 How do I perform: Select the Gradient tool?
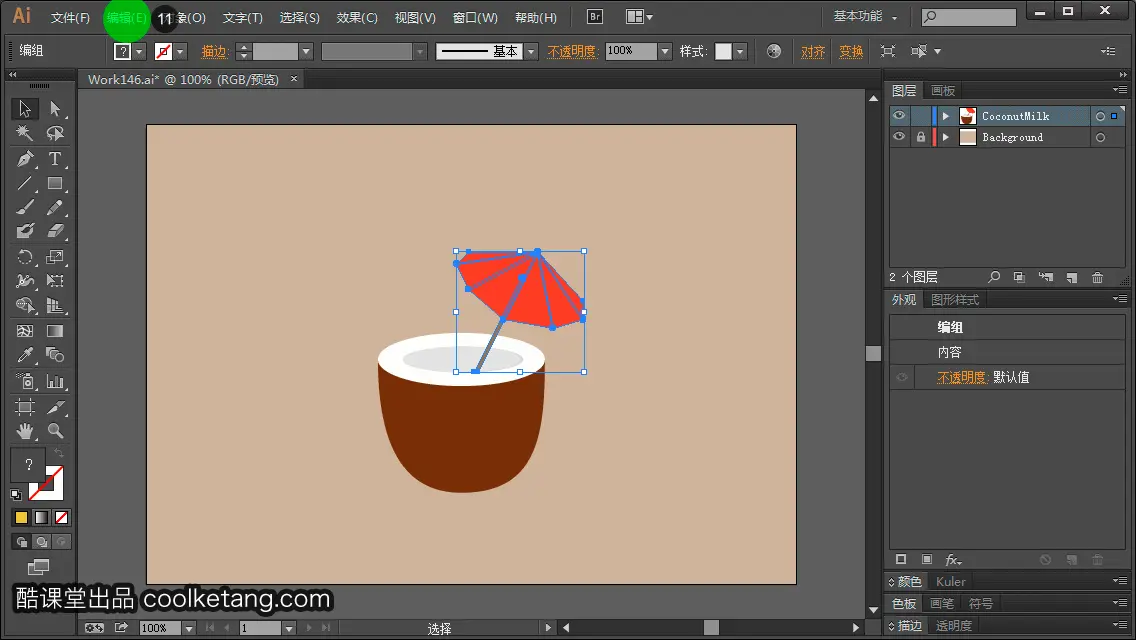pos(55,331)
